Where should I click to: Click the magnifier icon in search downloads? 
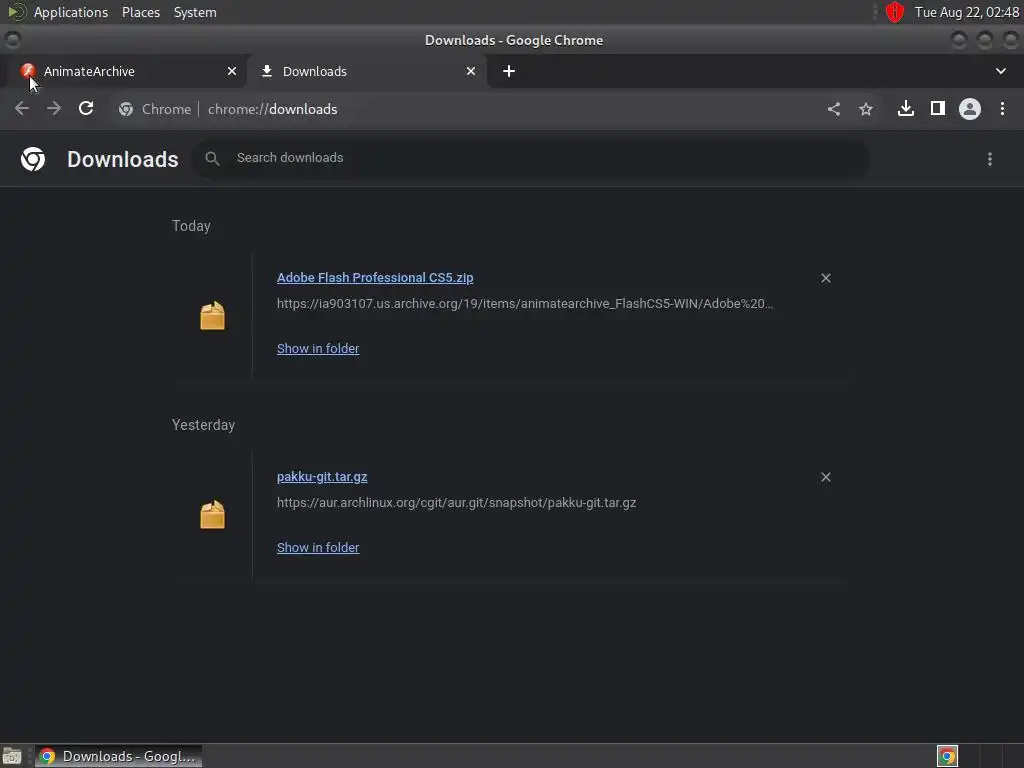[x=212, y=158]
